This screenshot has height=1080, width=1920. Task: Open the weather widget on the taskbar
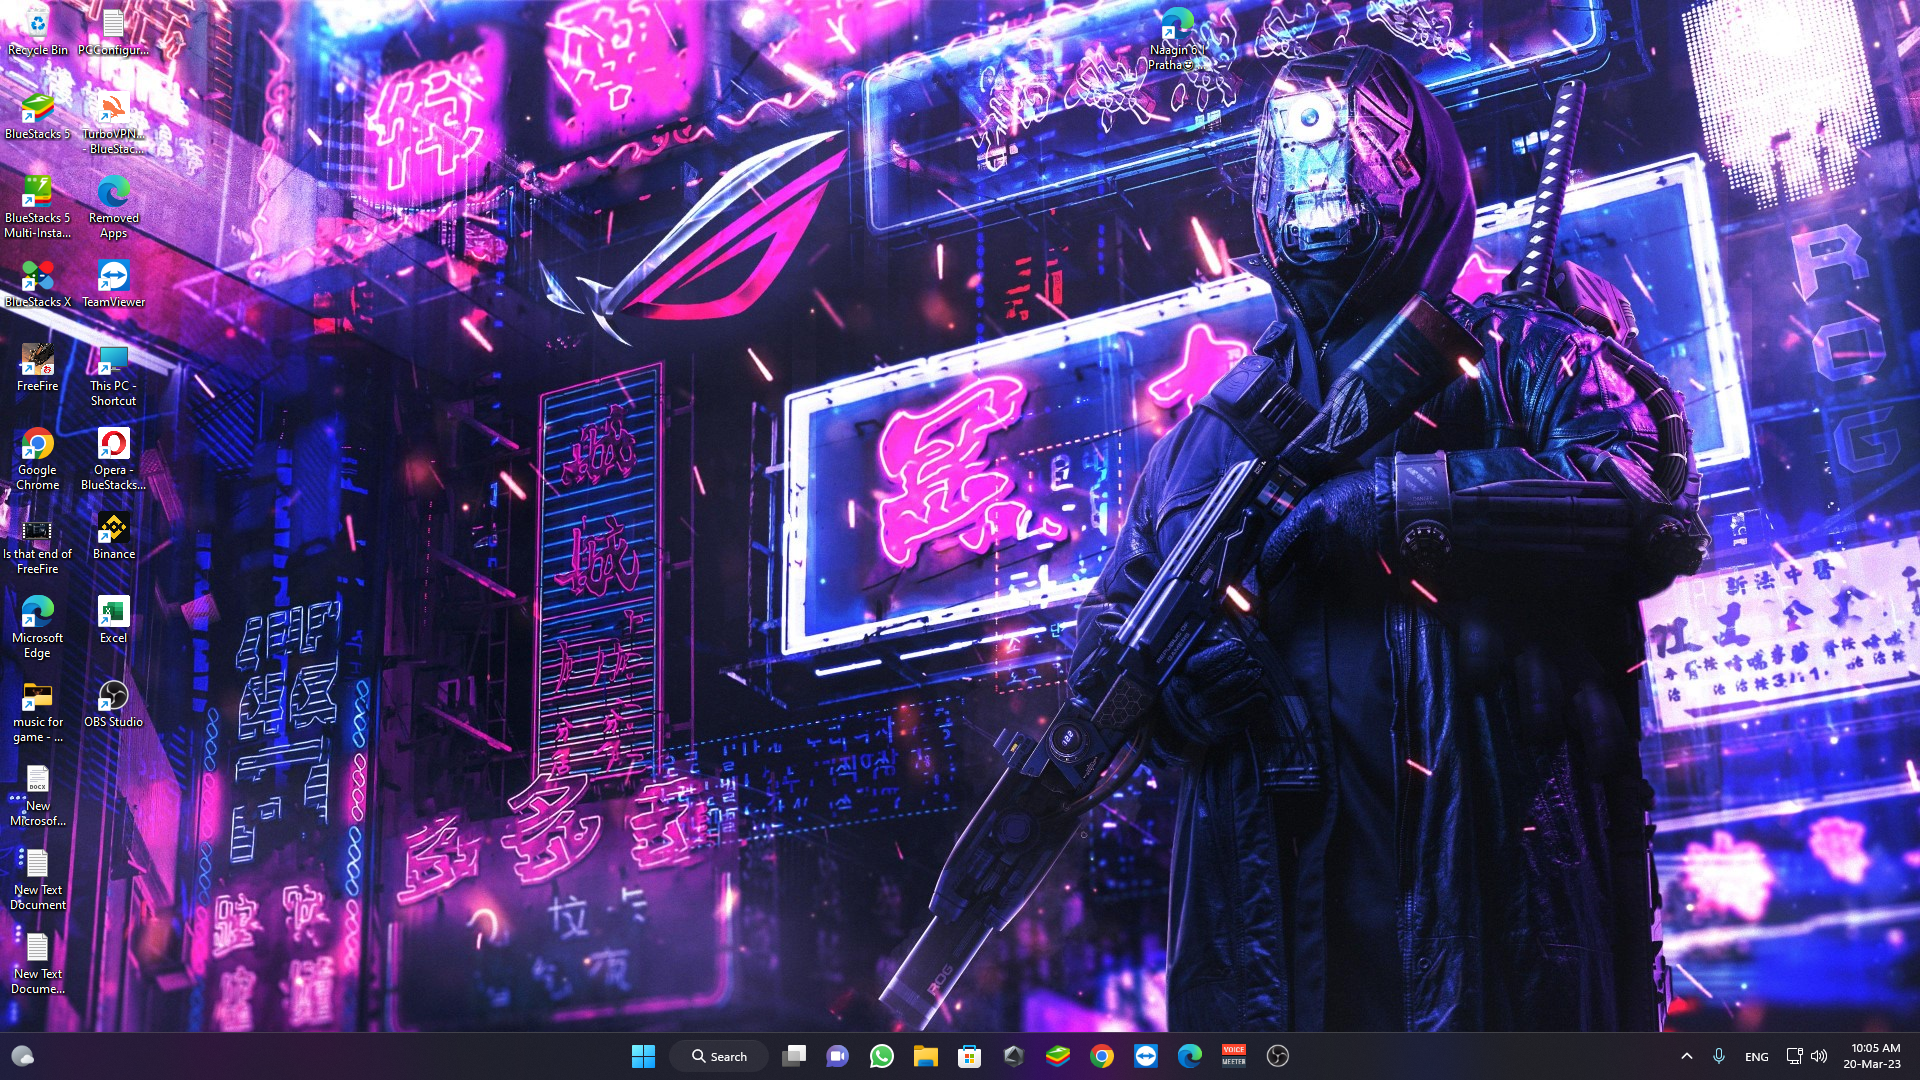[22, 1056]
